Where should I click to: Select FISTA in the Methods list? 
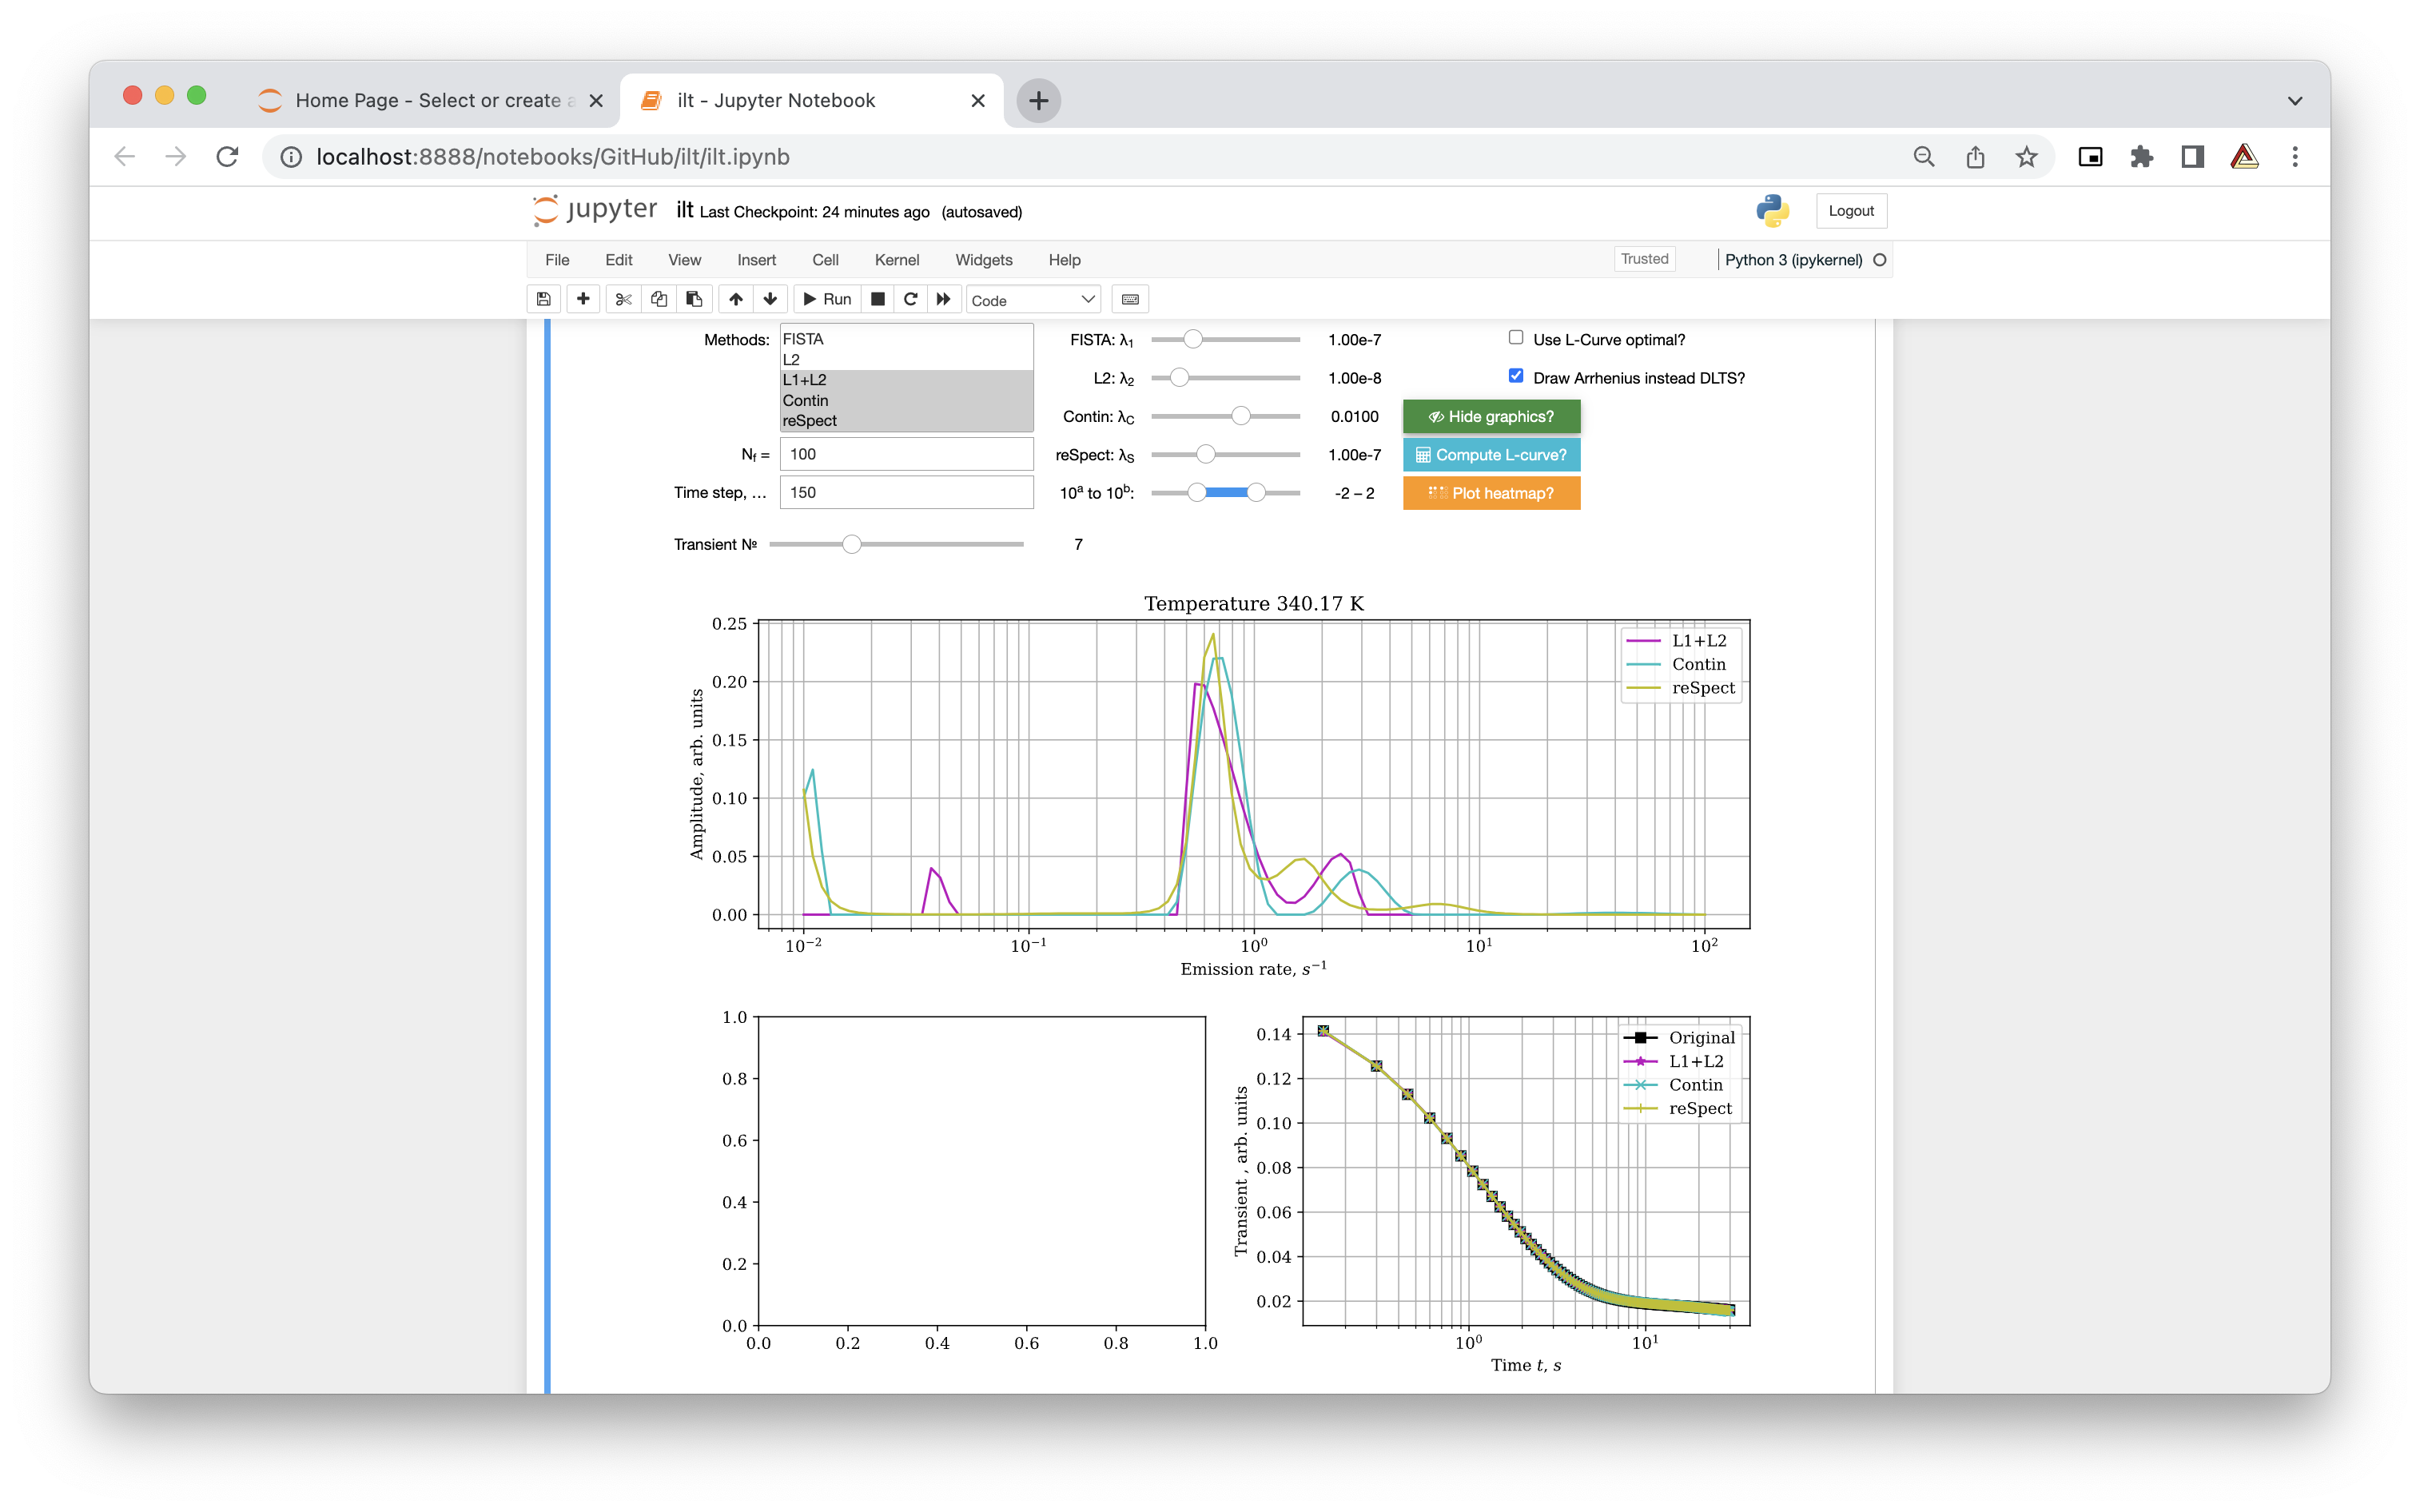click(803, 339)
